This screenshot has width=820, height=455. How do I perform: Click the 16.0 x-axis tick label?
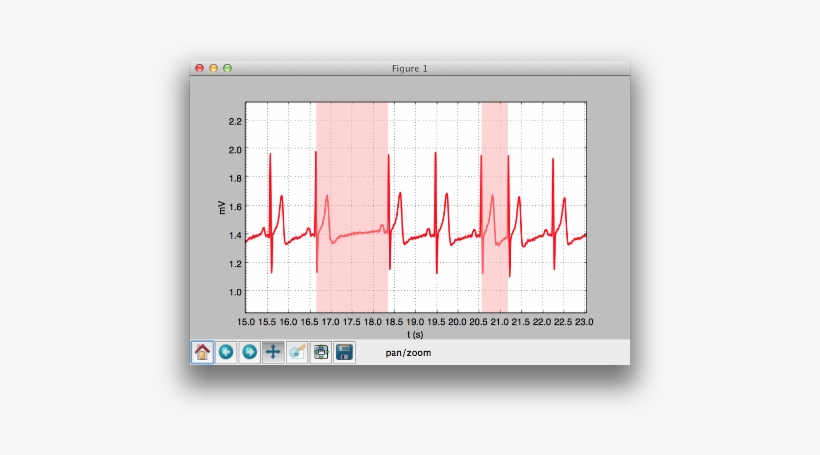[288, 322]
